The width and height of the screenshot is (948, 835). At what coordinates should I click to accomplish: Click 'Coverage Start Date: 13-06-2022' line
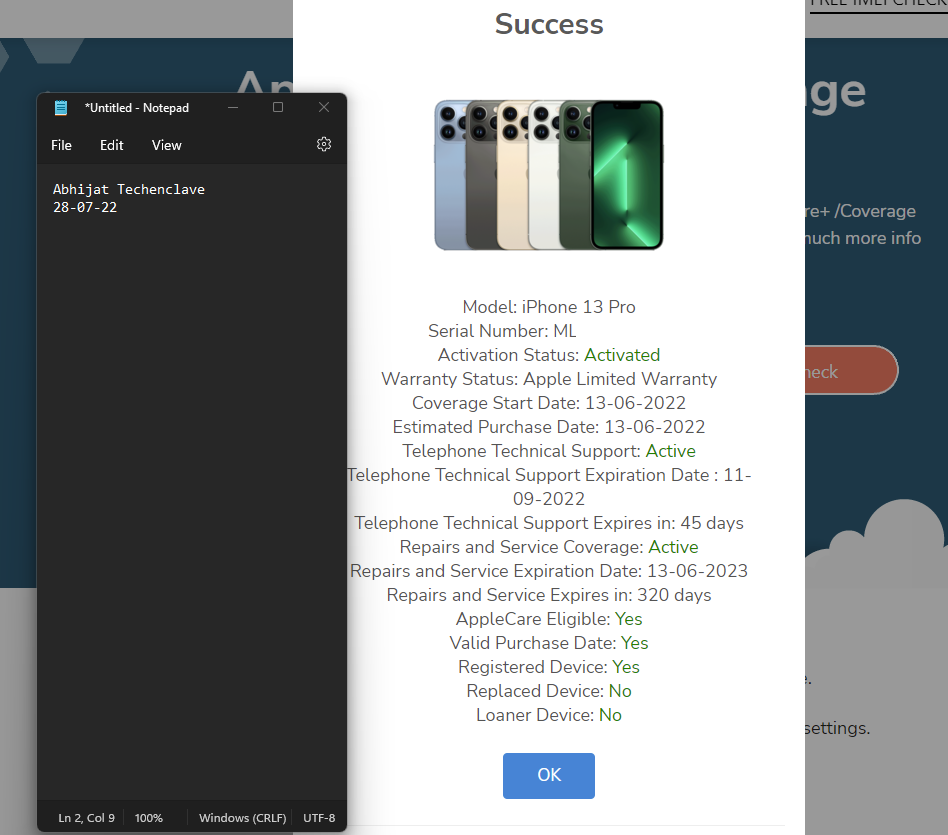coord(549,403)
